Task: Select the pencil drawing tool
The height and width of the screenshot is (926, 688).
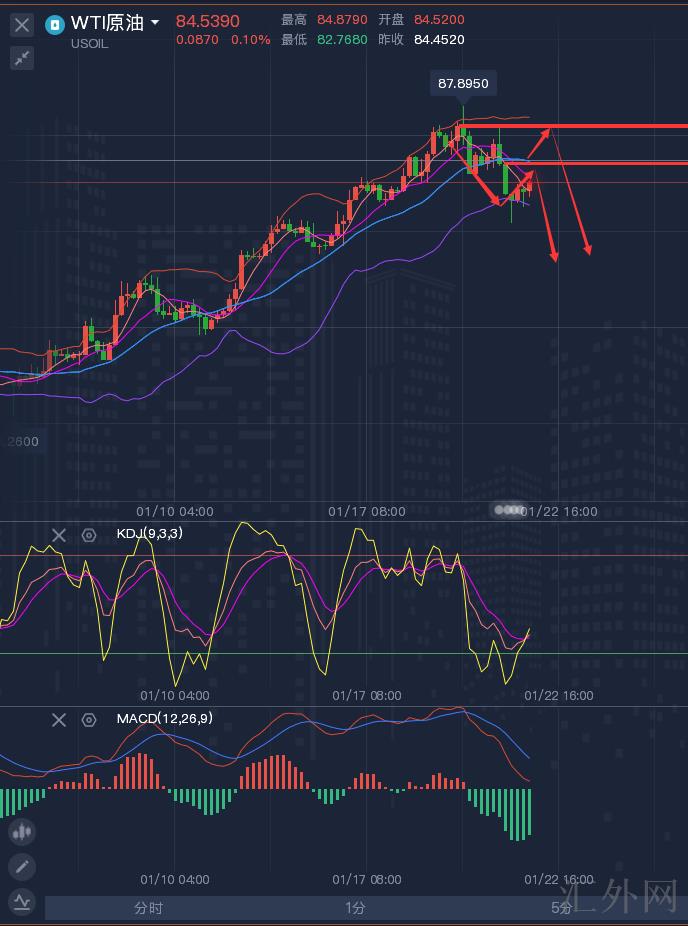Action: (22, 866)
